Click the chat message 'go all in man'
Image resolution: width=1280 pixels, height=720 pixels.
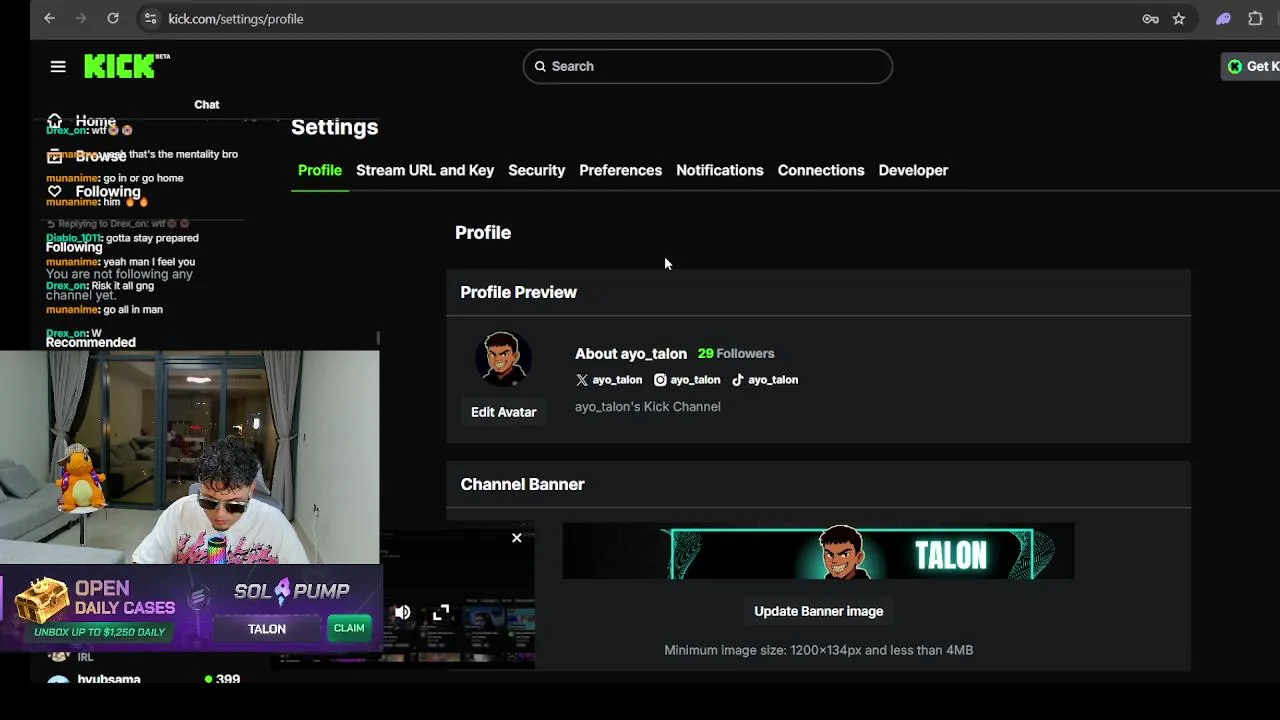click(x=133, y=310)
